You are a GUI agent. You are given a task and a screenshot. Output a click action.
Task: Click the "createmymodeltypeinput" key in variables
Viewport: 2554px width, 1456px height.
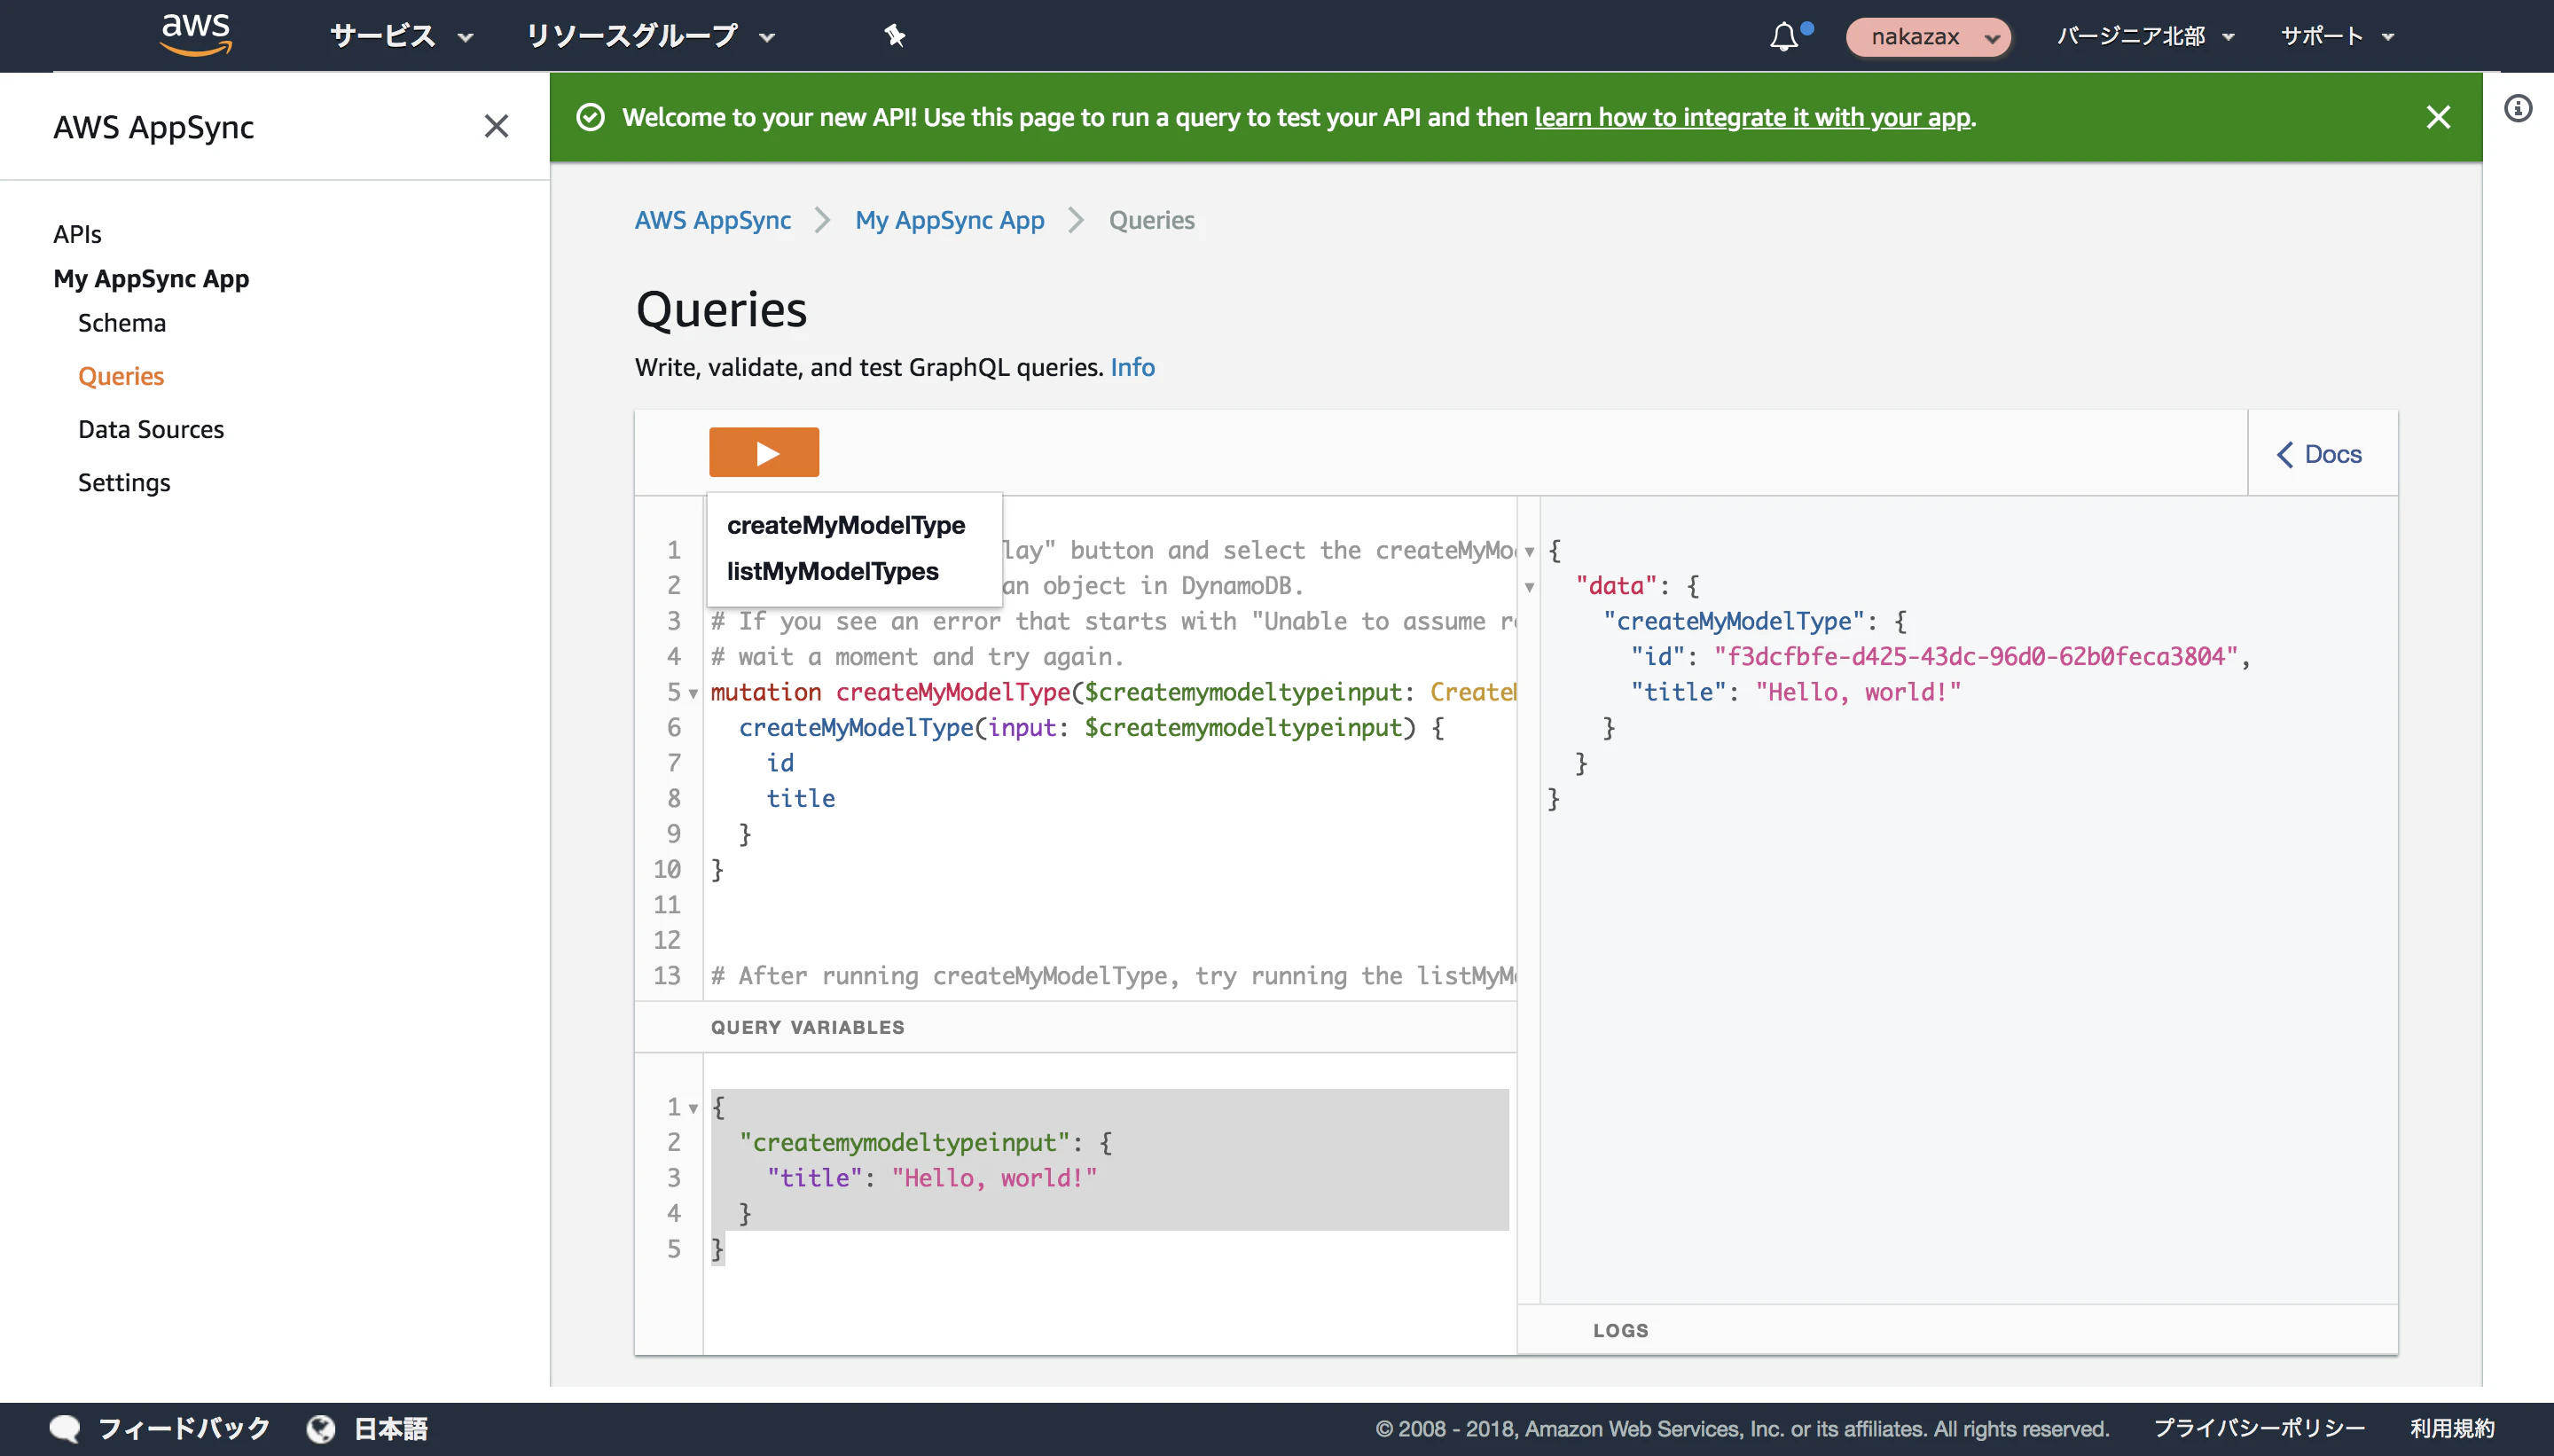click(x=905, y=1142)
